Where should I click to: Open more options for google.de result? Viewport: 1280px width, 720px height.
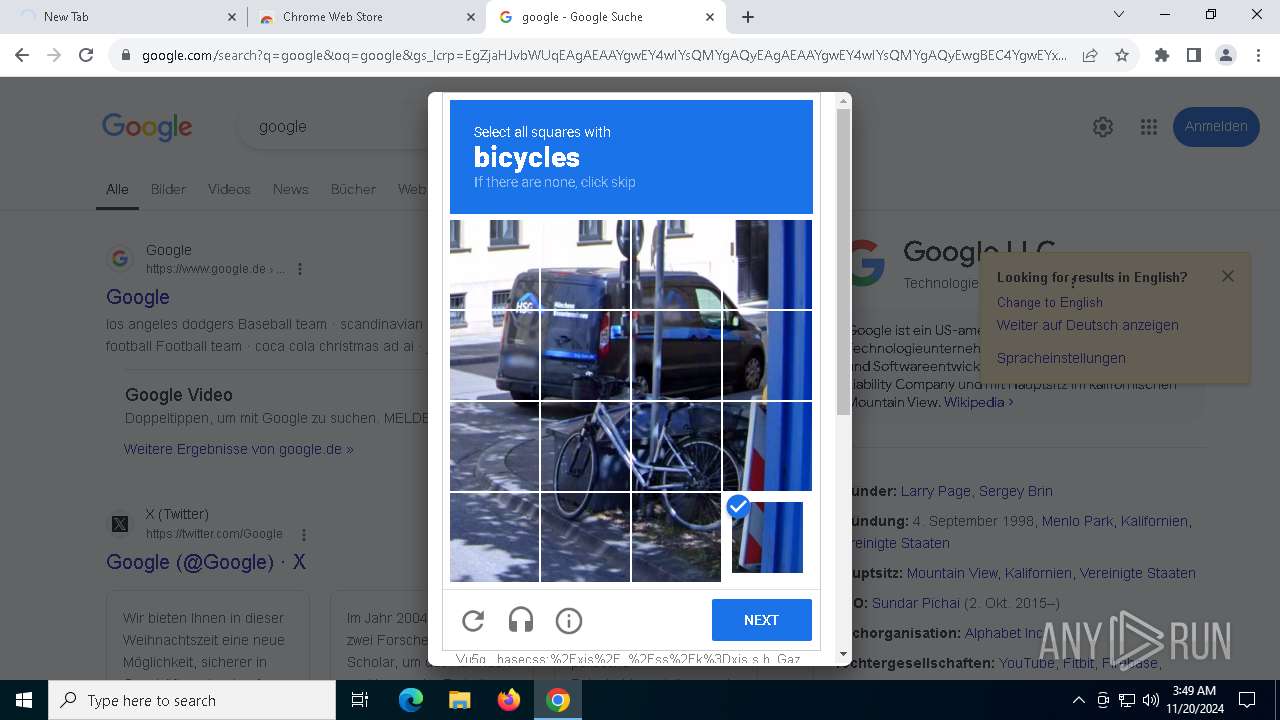coord(300,269)
